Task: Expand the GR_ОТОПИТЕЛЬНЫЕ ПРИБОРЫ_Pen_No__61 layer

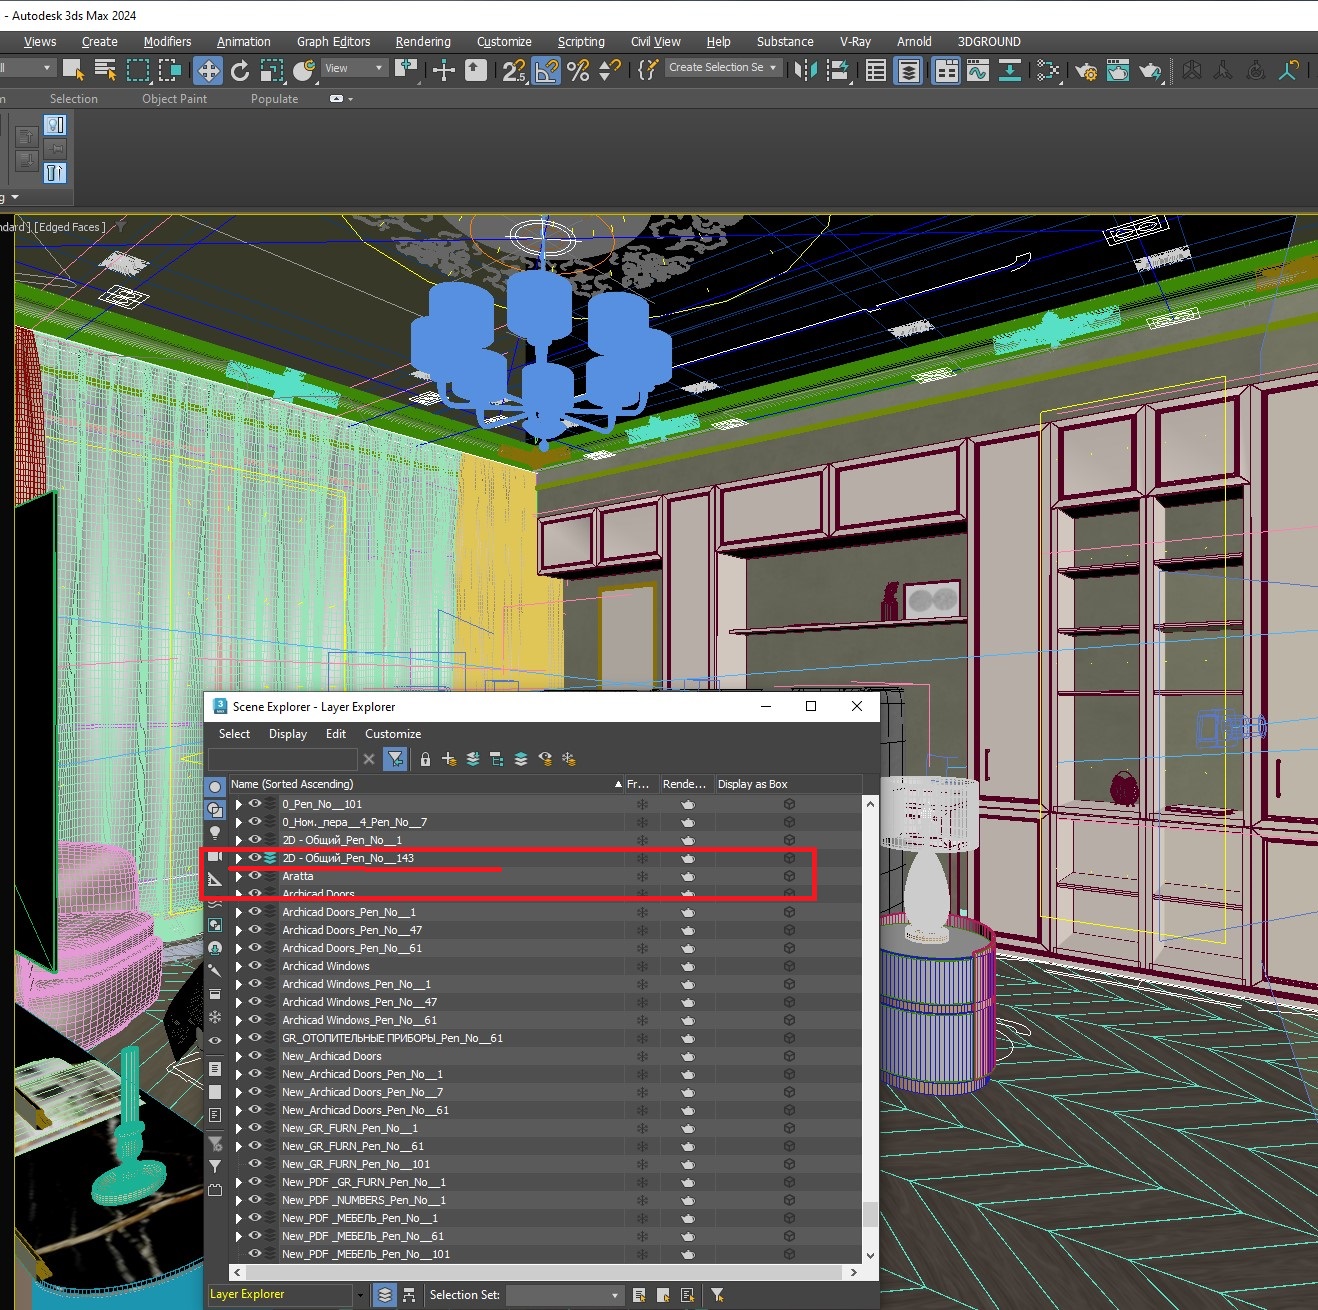Action: coord(239,1038)
